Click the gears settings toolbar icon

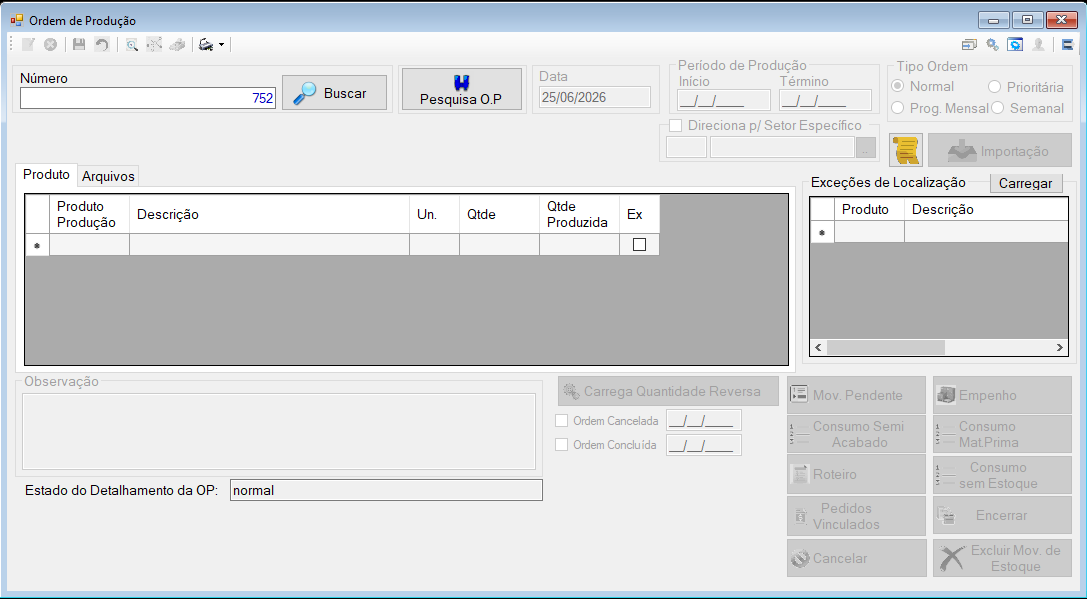pos(993,44)
